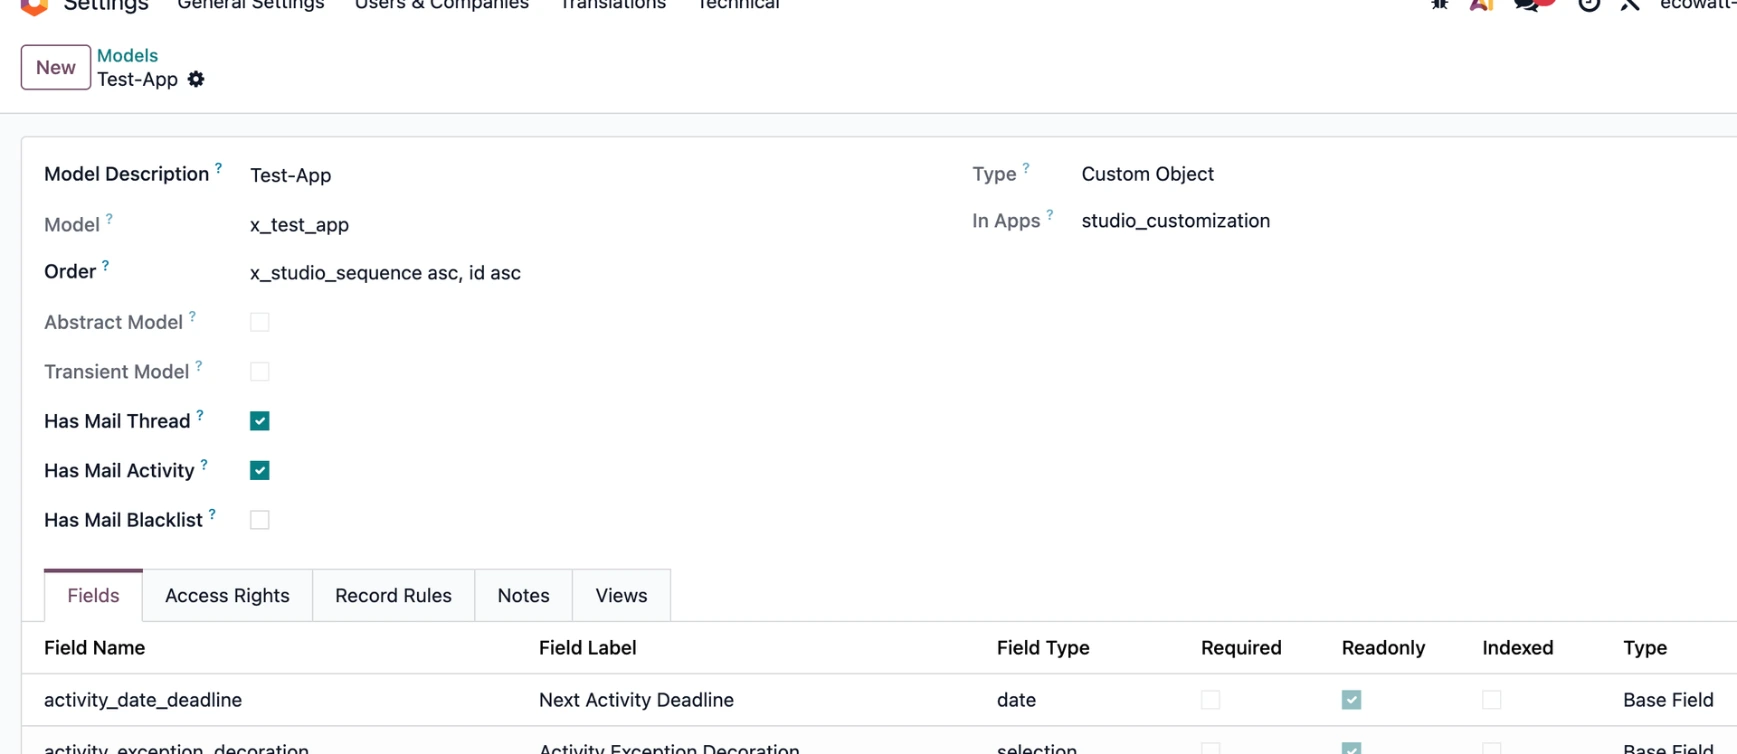Click the New button
The height and width of the screenshot is (754, 1737).
click(x=56, y=67)
